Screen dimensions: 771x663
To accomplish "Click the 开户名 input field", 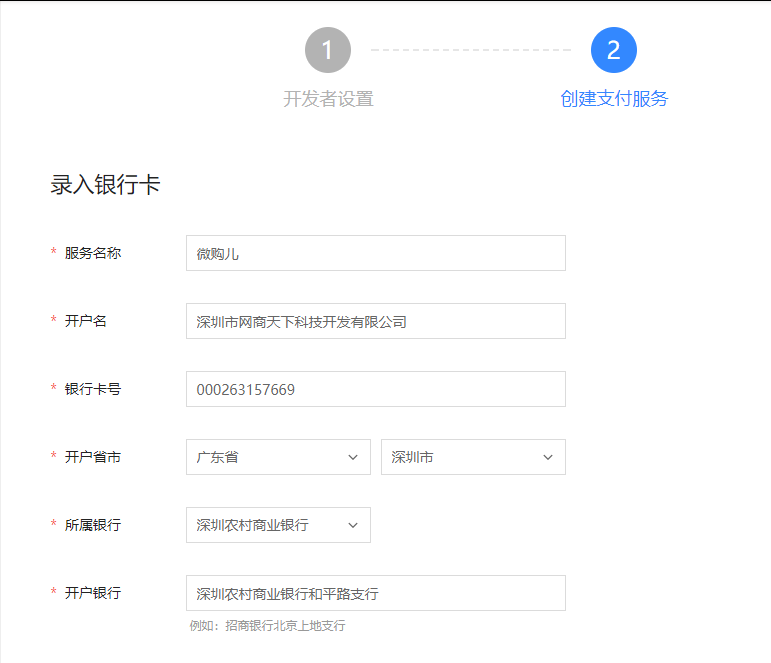I will click(376, 321).
